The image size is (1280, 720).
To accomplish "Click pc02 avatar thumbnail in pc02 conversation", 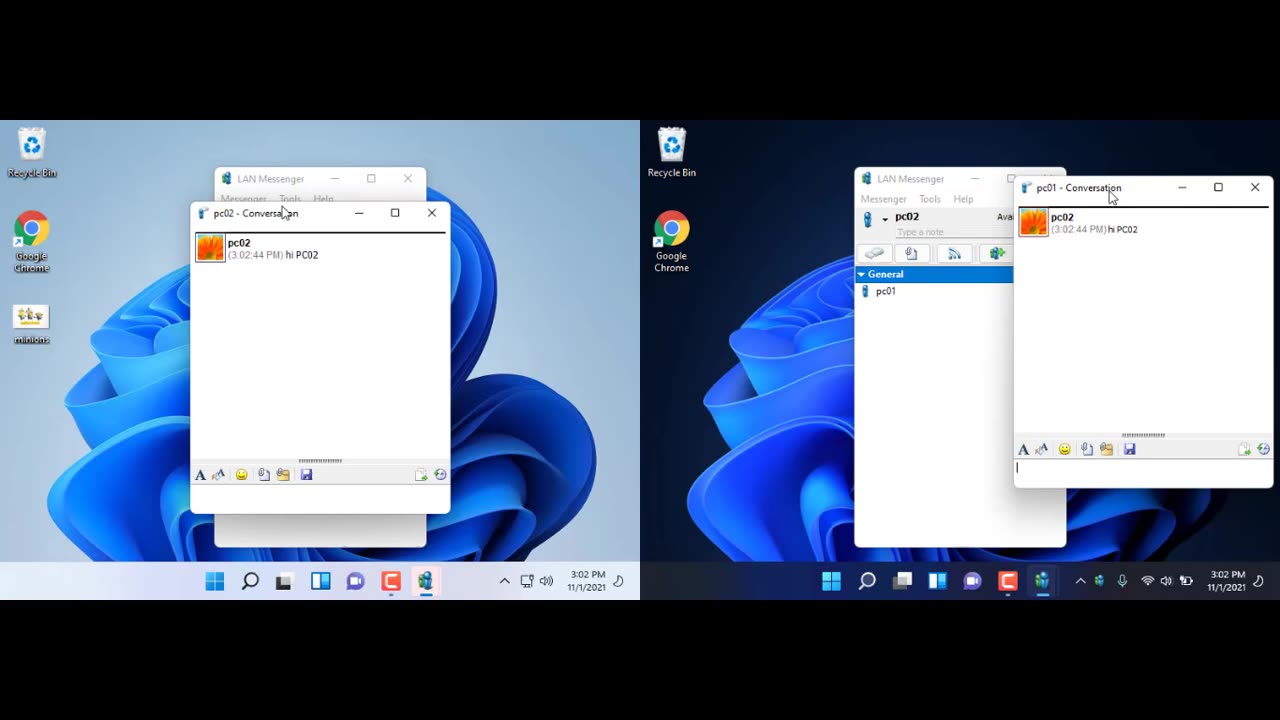I will click(210, 248).
